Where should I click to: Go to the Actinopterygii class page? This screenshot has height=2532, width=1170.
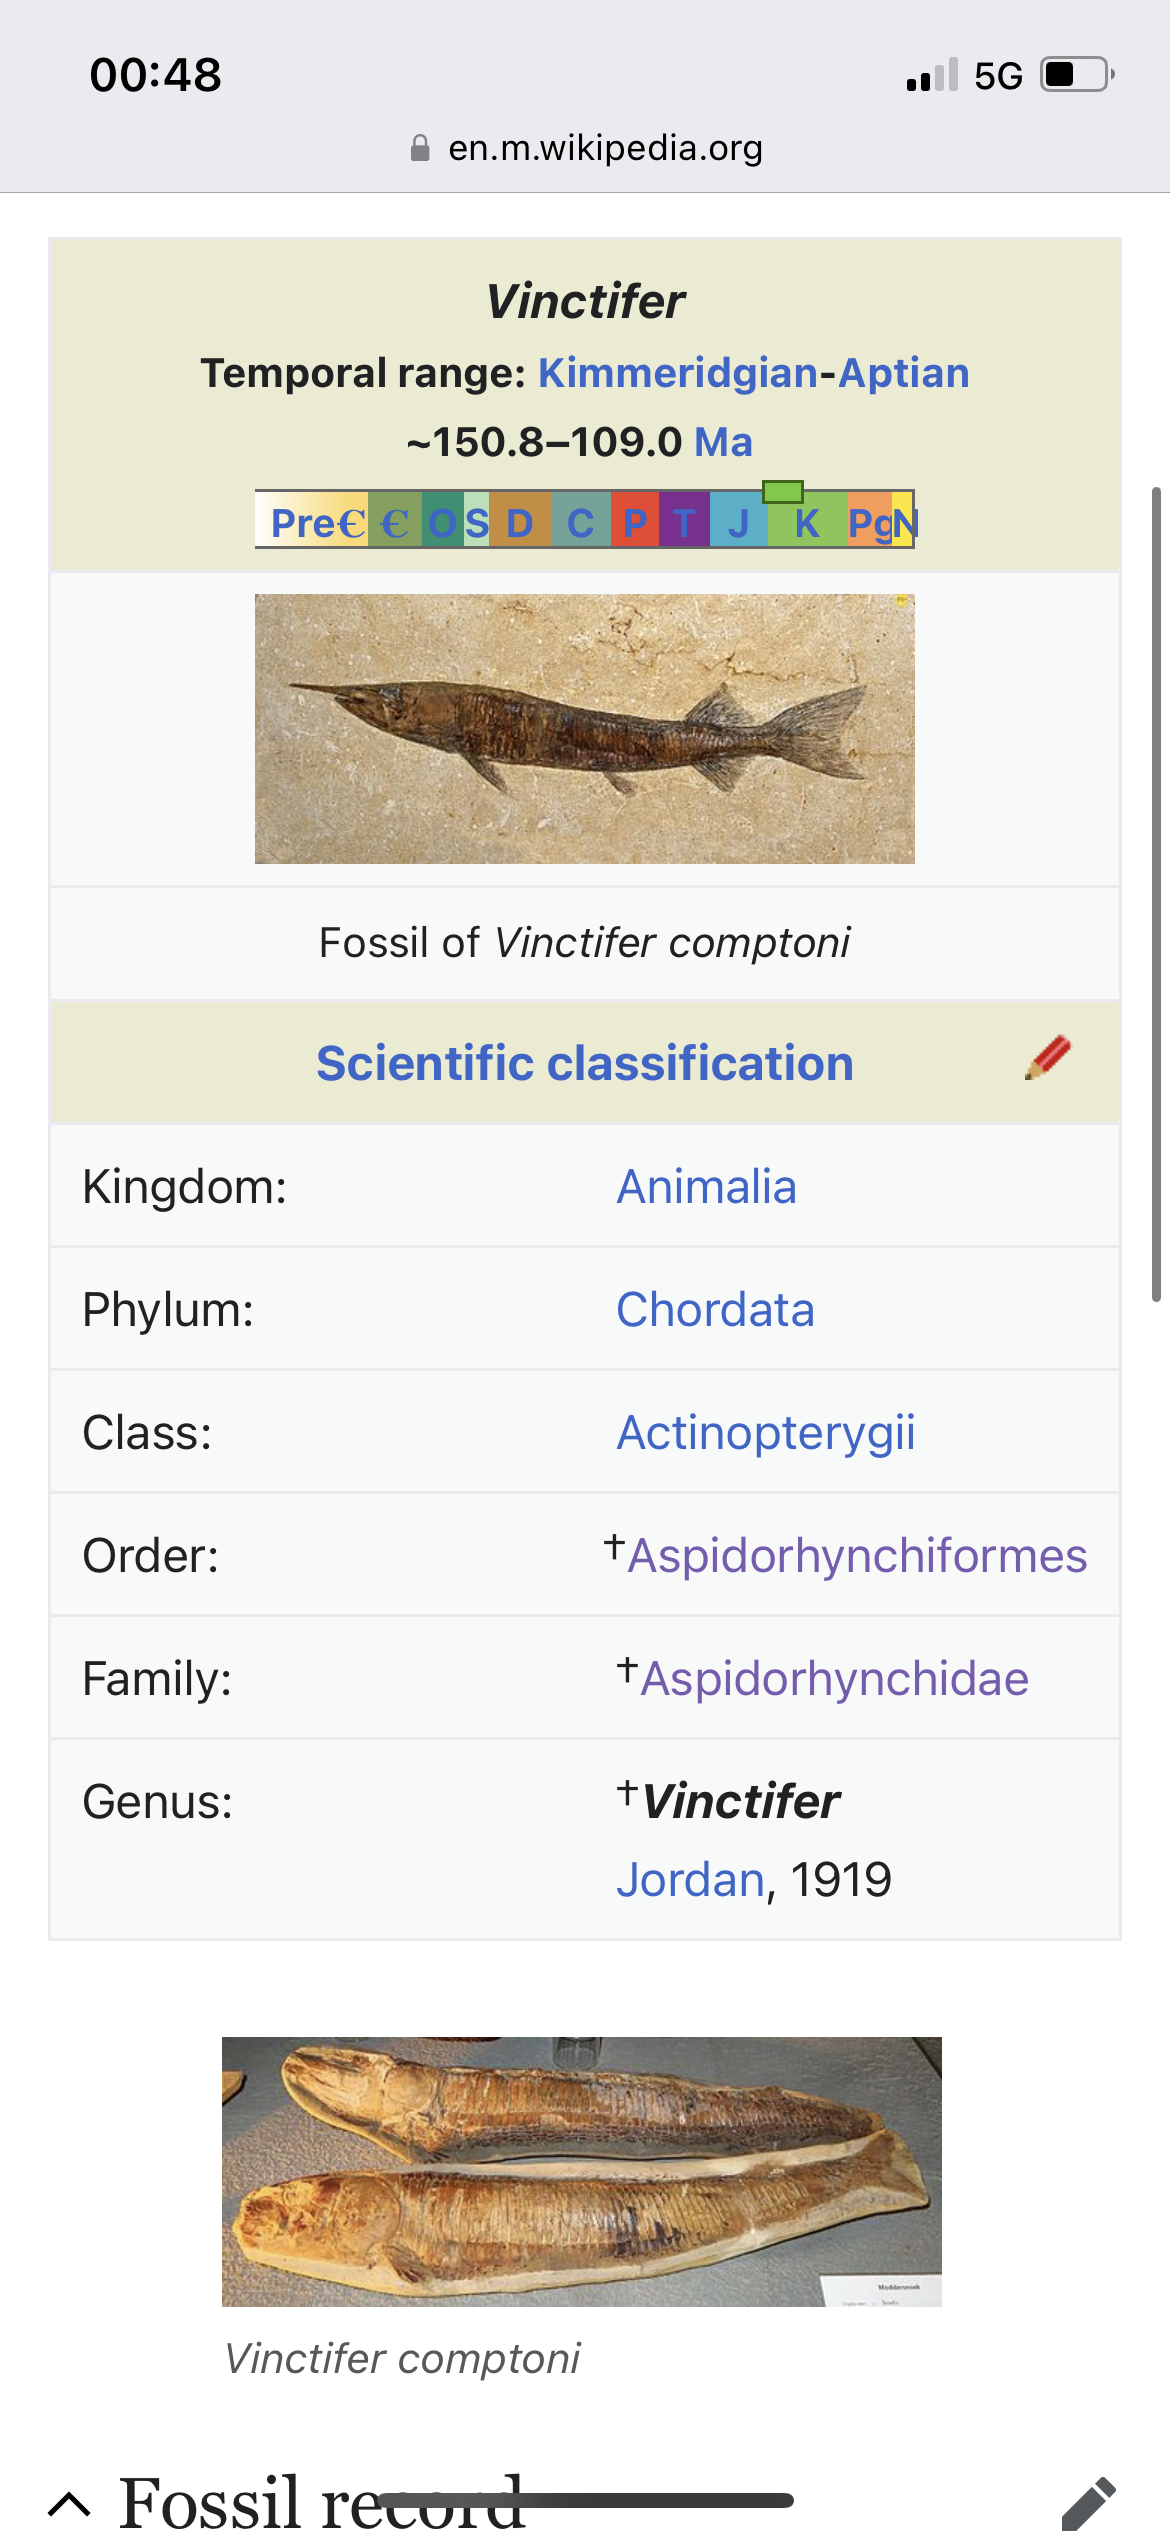(765, 1433)
